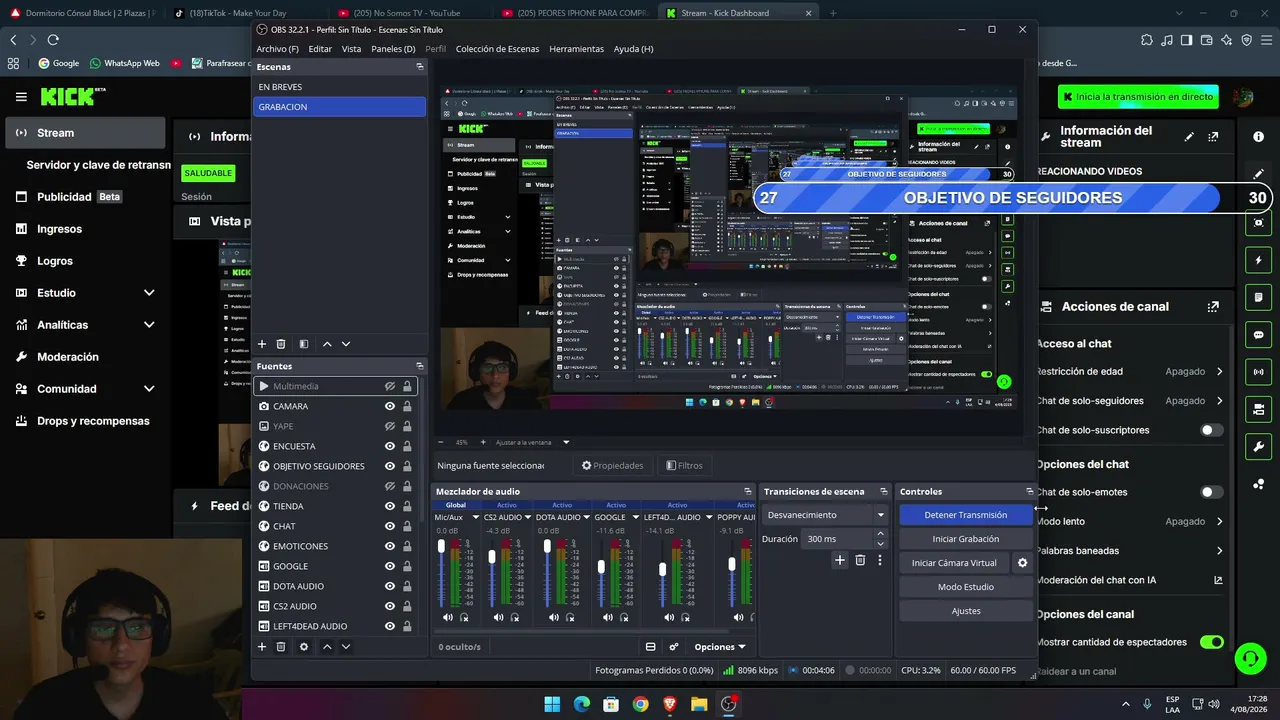Hide the OBJETIVO SEGUIDORES source
This screenshot has width=1280, height=720.
click(390, 466)
